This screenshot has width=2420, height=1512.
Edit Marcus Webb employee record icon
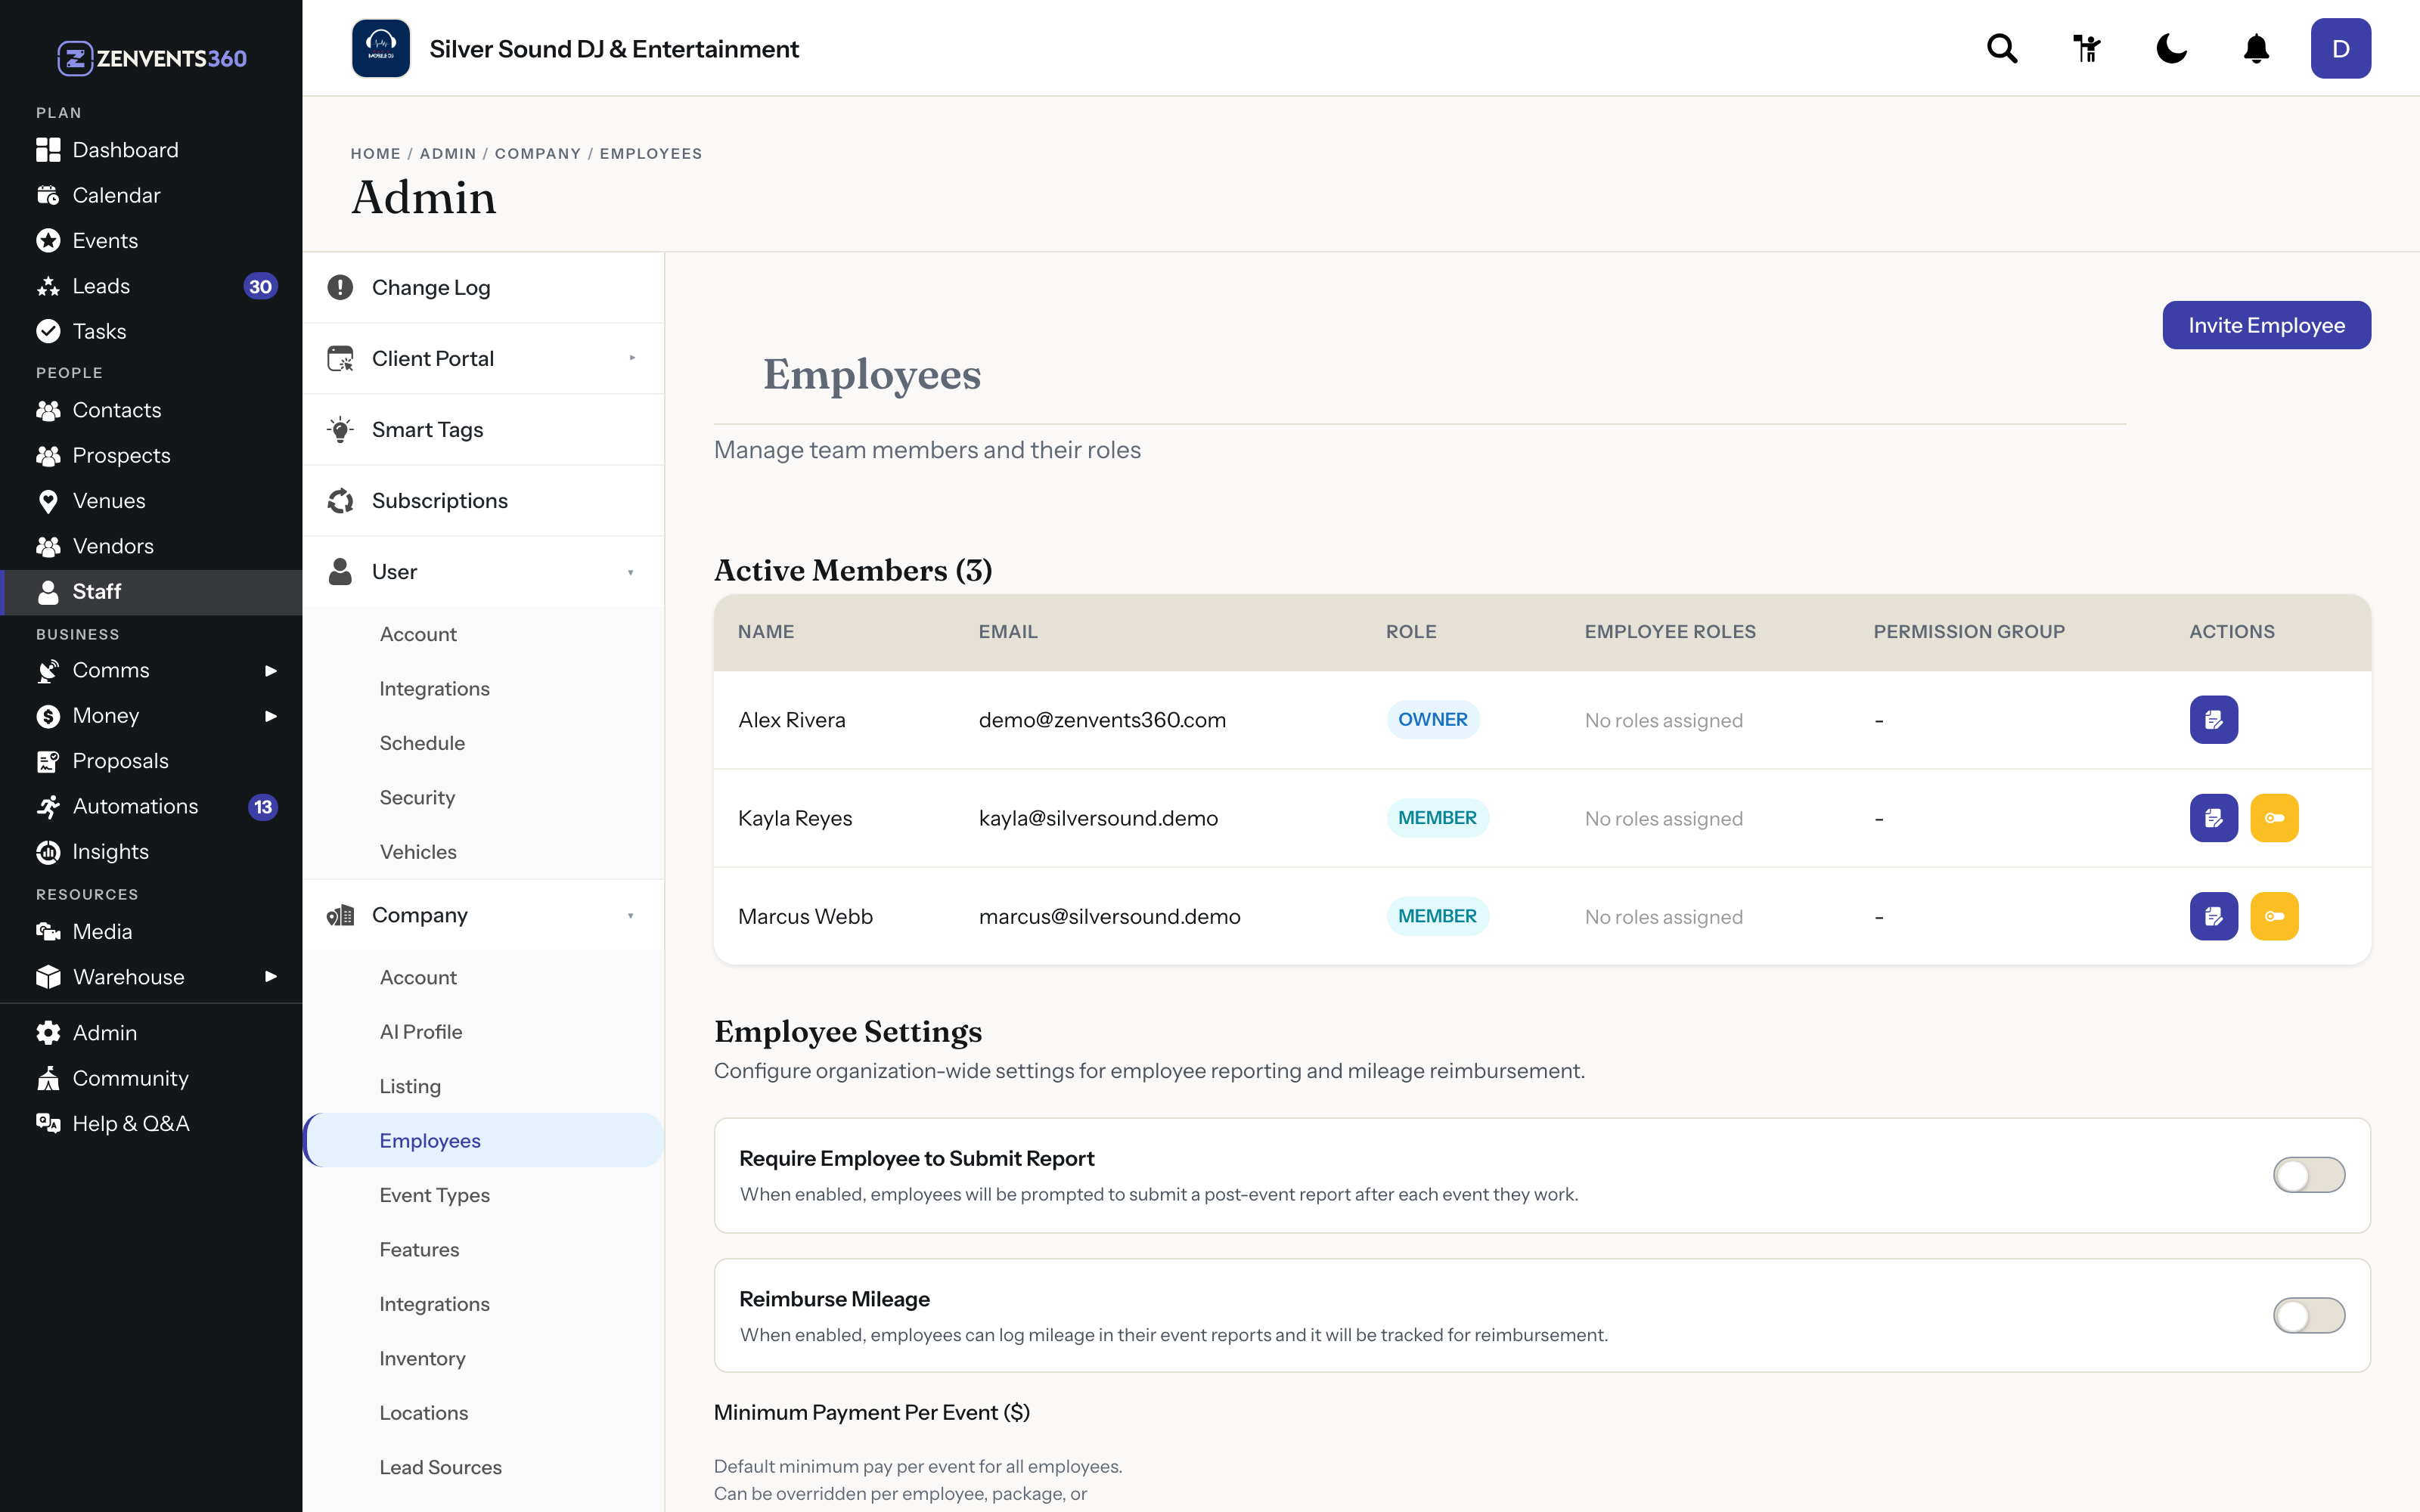click(x=2213, y=916)
